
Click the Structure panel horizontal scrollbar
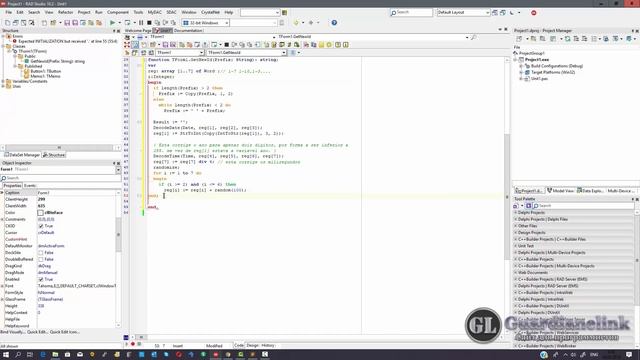click(x=60, y=148)
